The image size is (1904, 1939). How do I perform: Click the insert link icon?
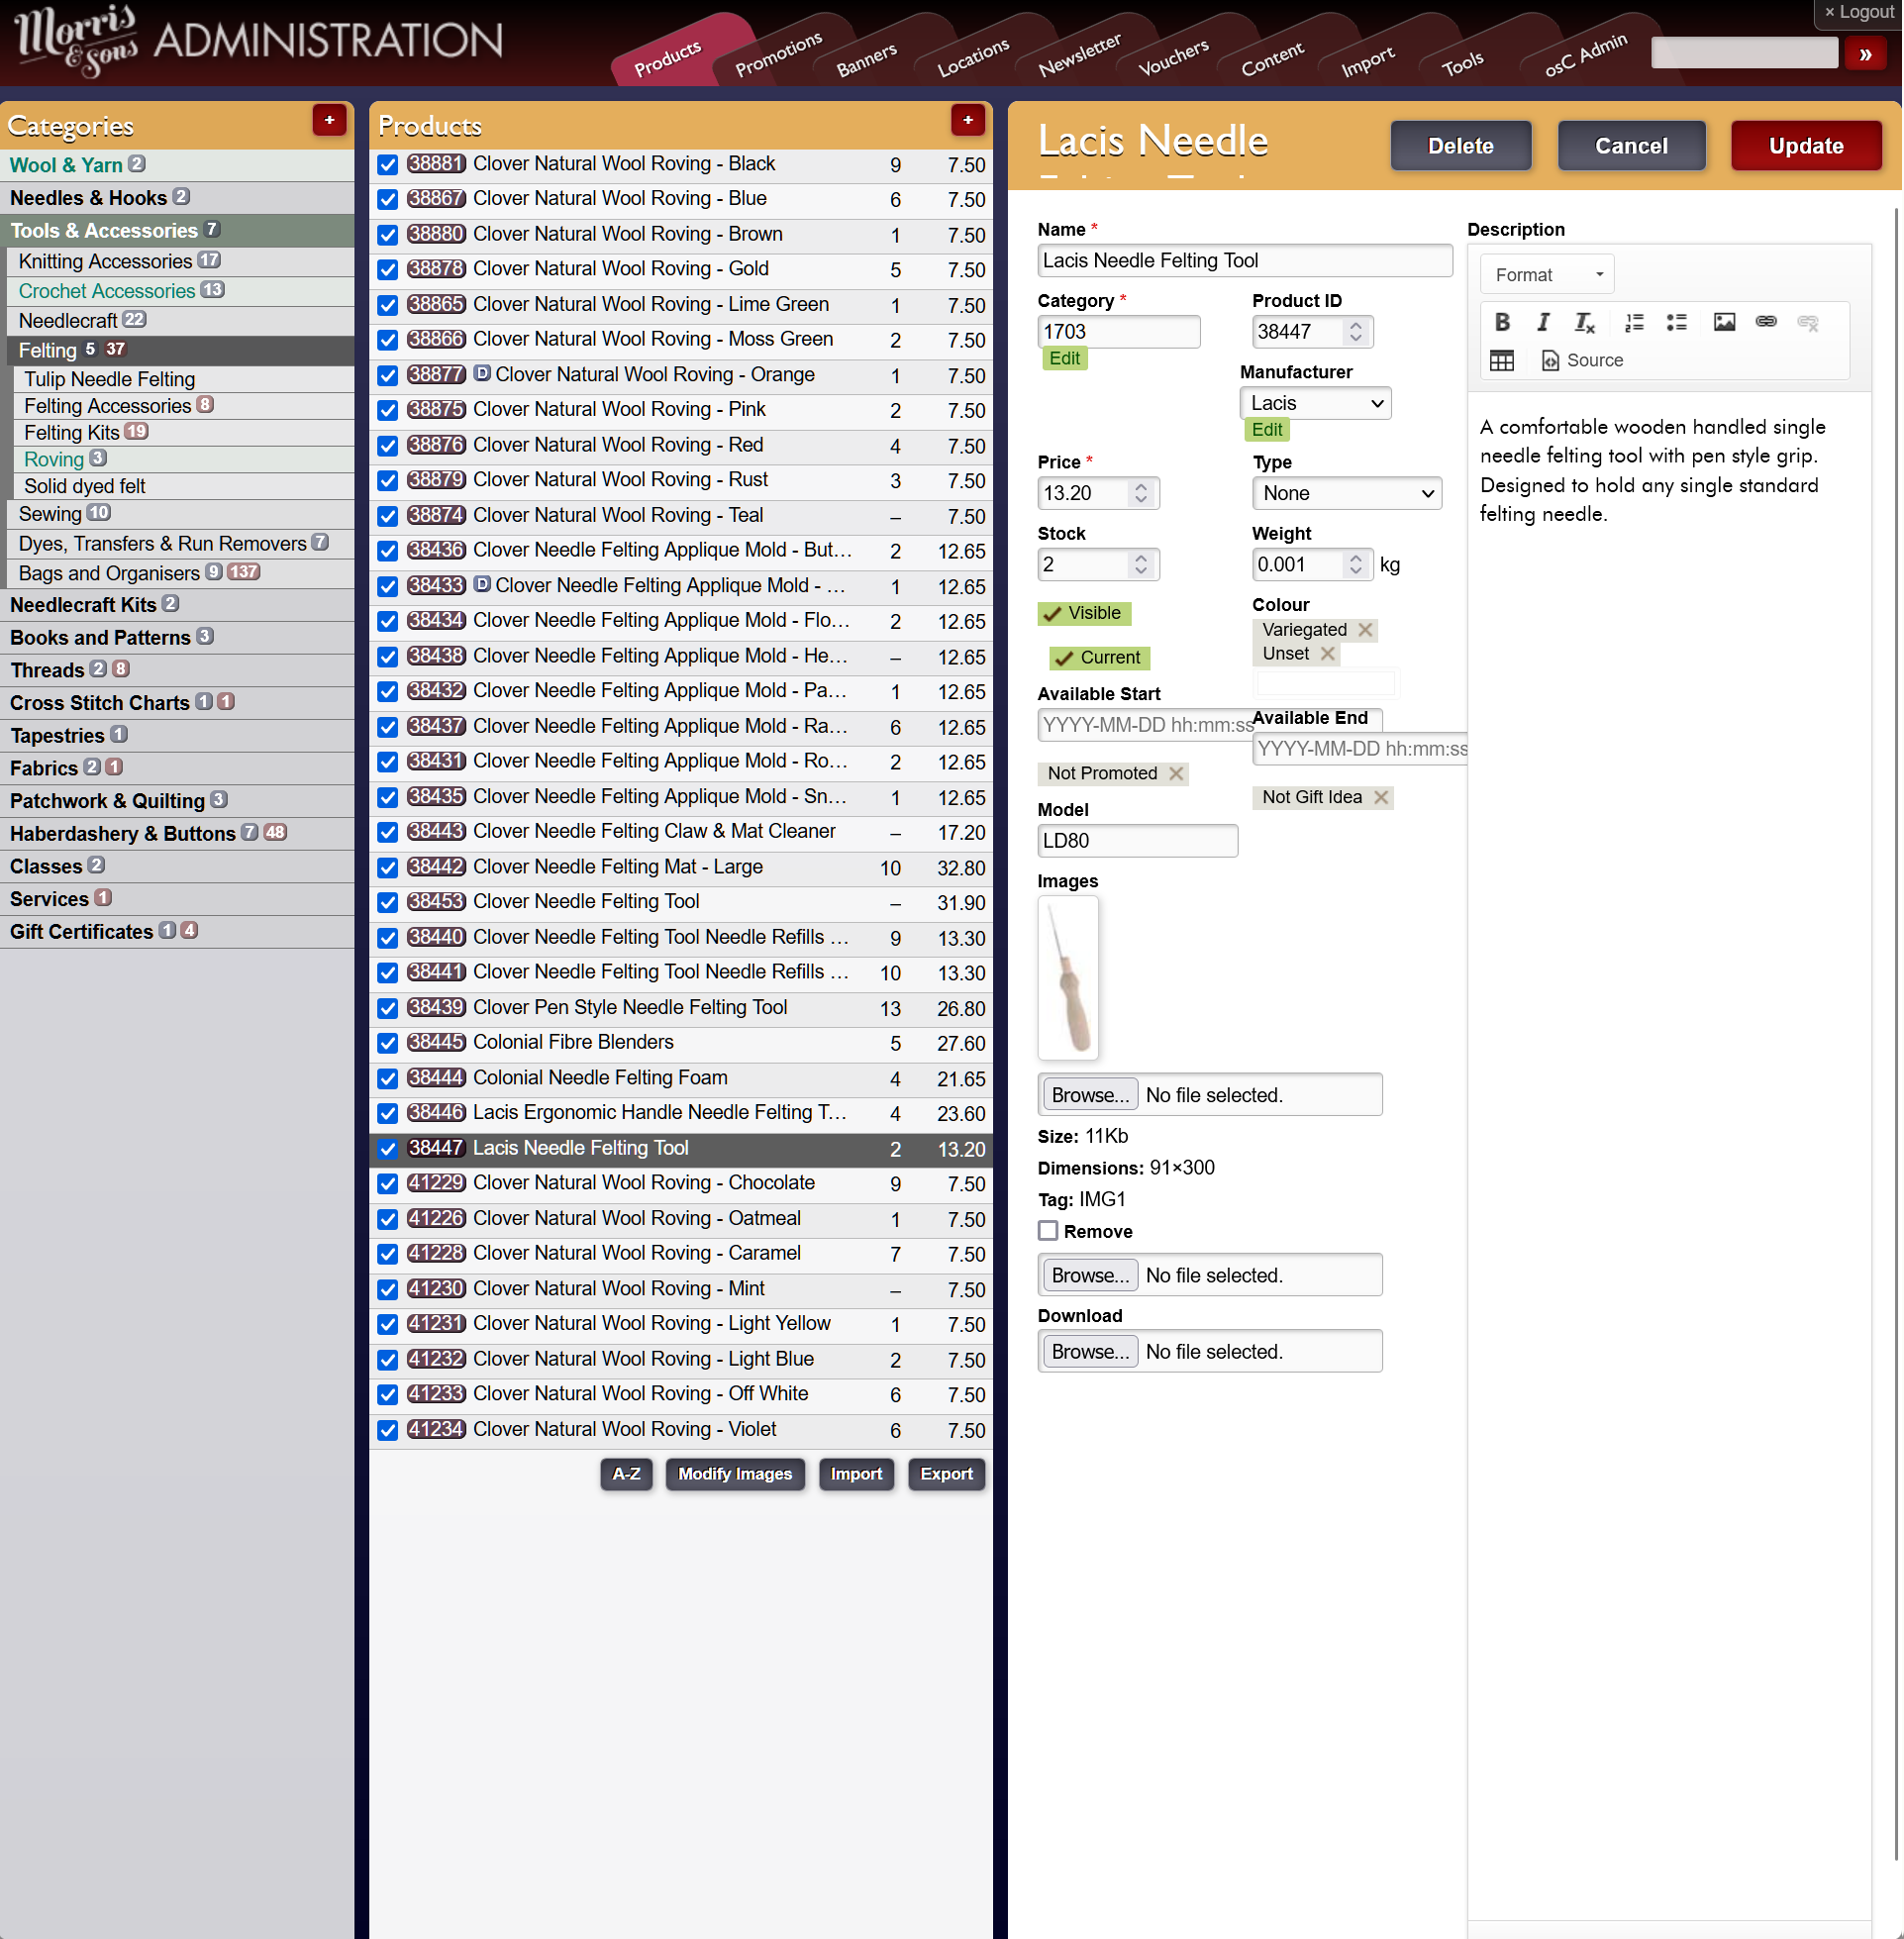point(1766,322)
